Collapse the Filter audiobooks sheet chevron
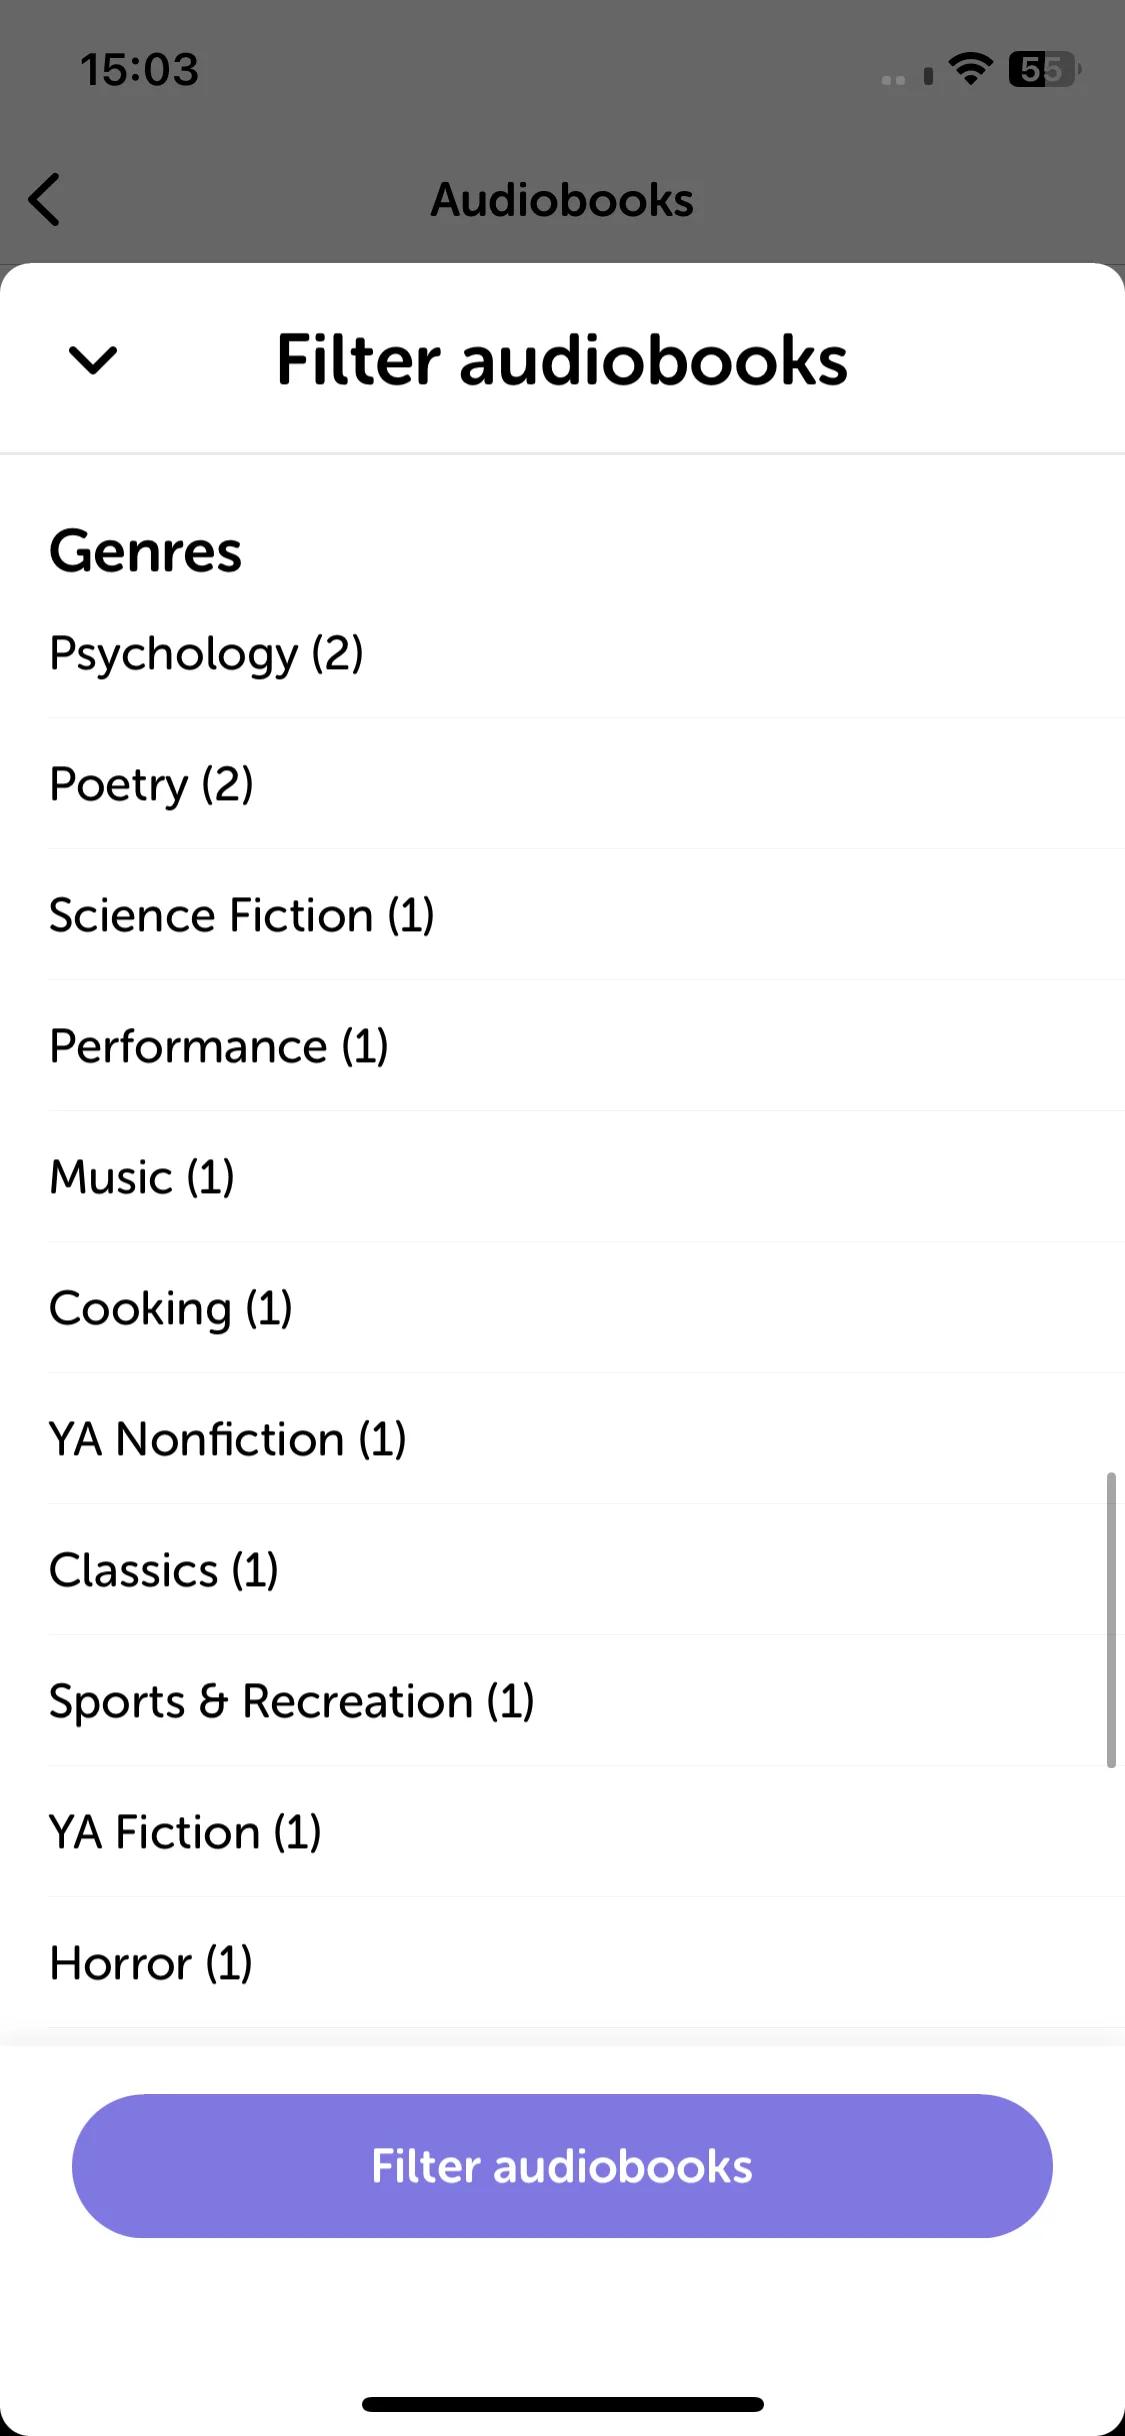 [x=93, y=360]
